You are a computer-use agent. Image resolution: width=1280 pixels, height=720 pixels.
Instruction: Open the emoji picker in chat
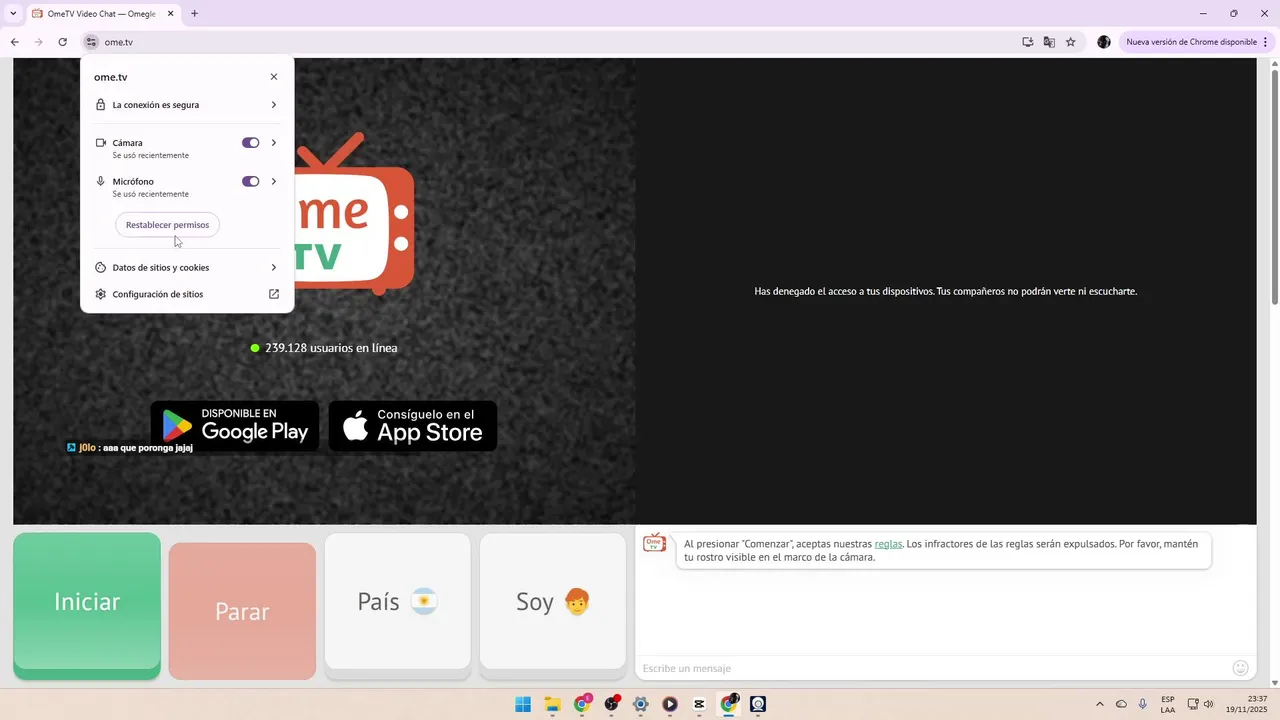1241,668
